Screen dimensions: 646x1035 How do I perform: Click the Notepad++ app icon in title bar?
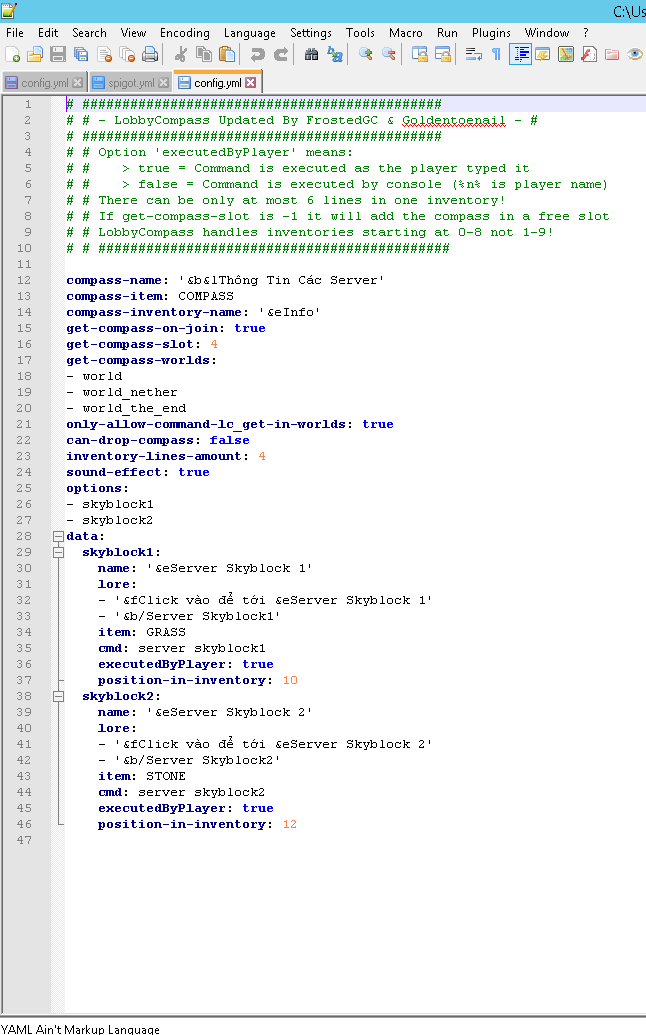click(9, 10)
